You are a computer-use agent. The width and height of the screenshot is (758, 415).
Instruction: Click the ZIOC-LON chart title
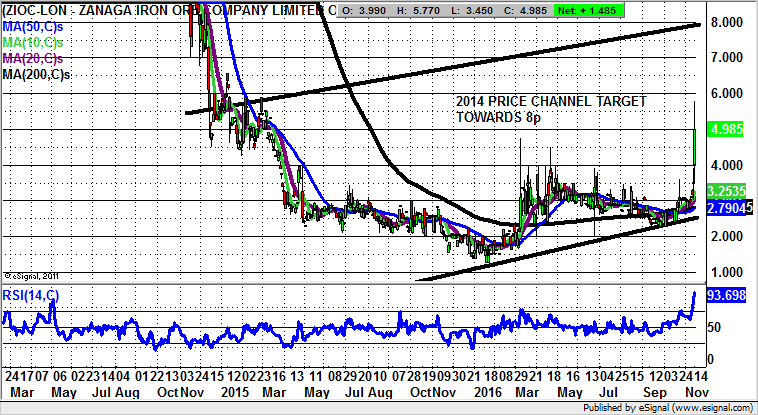tap(165, 10)
